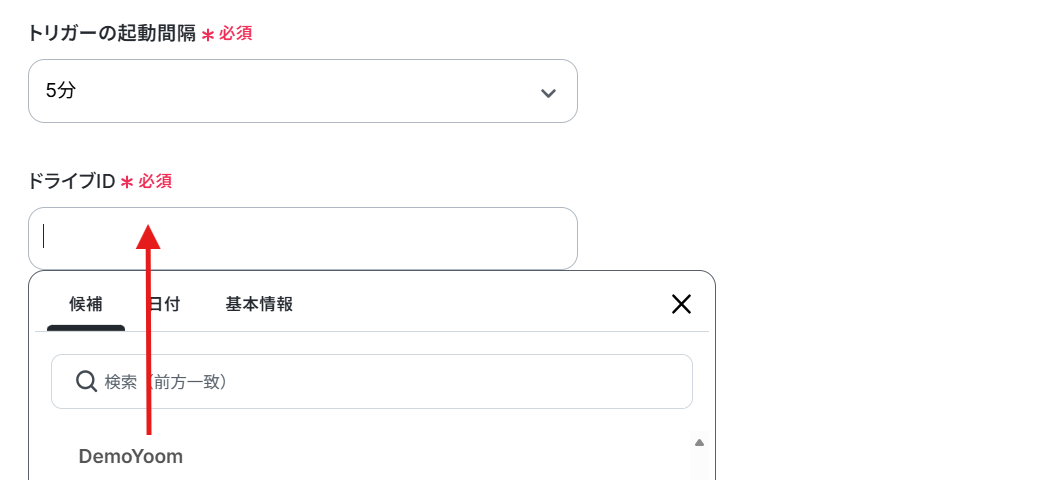Switch to the 候補 tab
The height and width of the screenshot is (480, 1042).
(86, 304)
